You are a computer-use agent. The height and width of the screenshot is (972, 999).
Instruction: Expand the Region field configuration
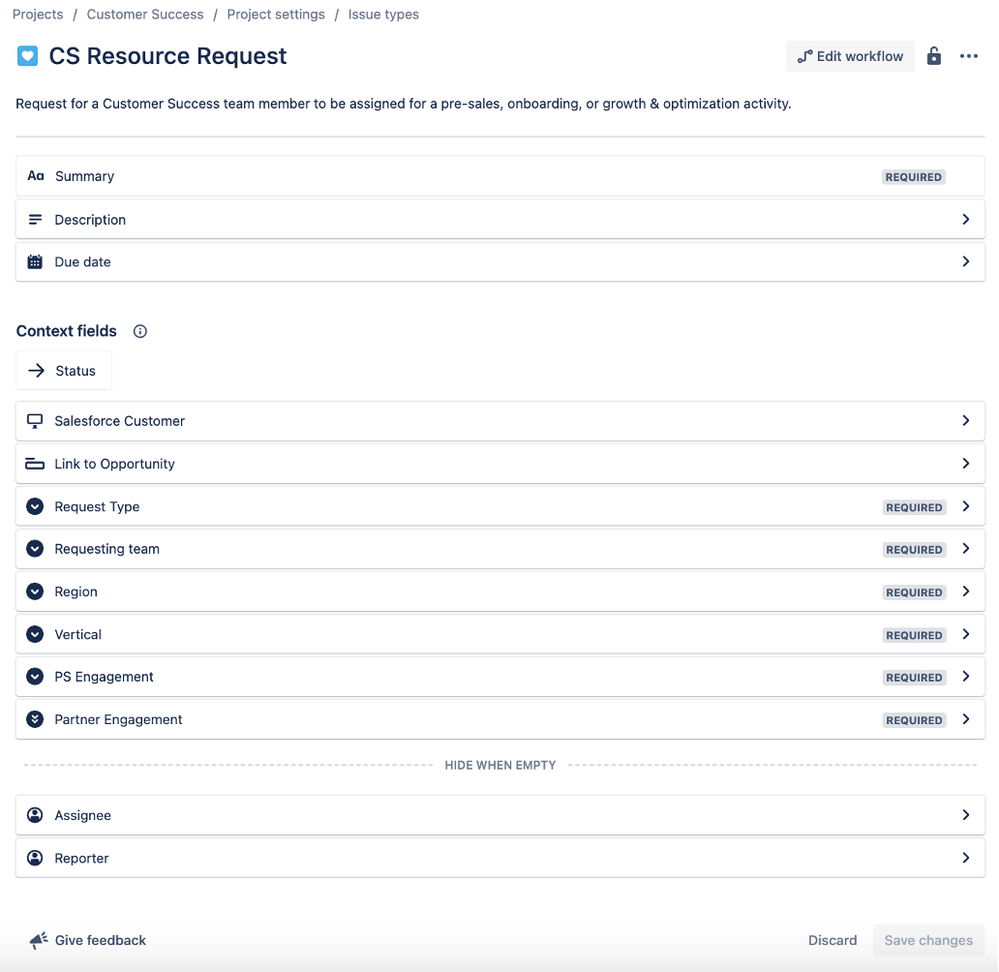(966, 591)
